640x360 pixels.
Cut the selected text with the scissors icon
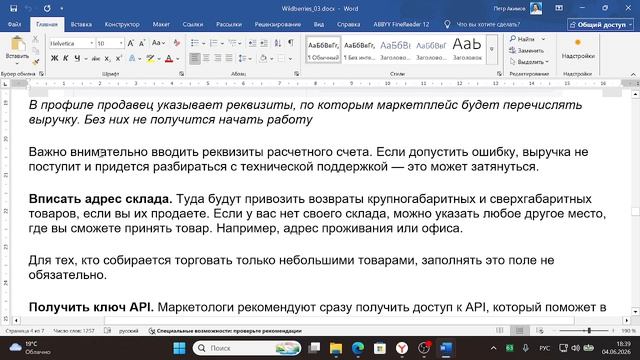[36, 39]
